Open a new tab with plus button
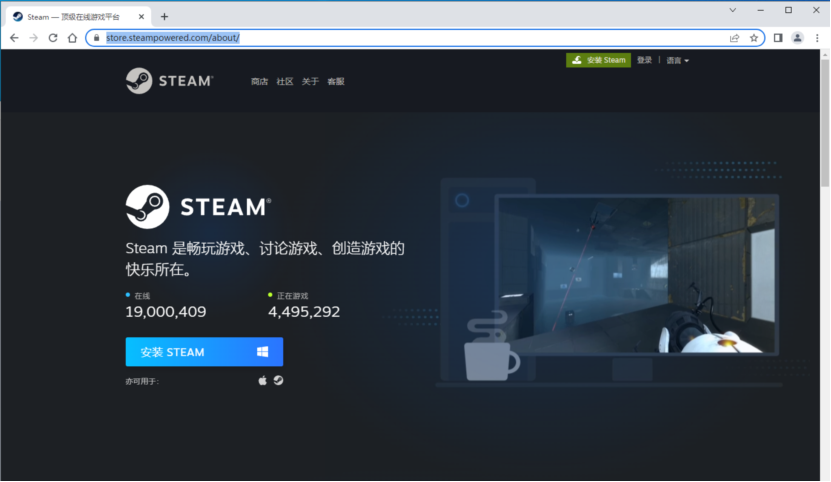The height and width of the screenshot is (482, 831). [164, 16]
